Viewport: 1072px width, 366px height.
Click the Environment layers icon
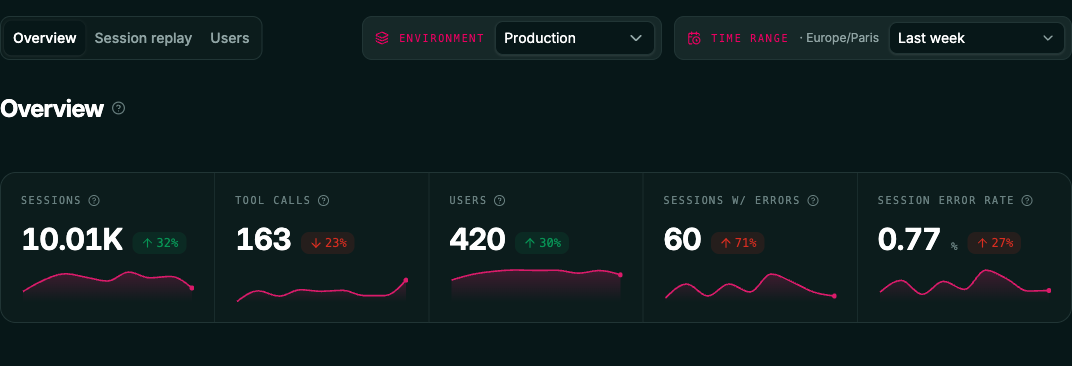(x=381, y=38)
